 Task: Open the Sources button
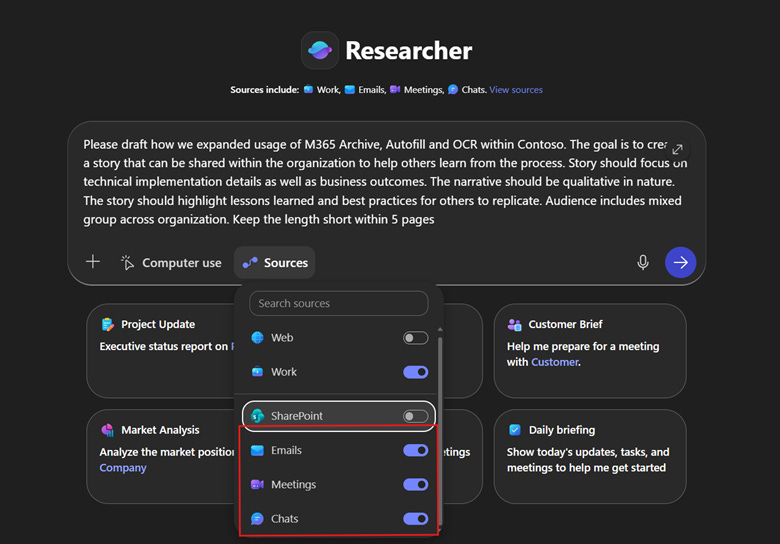pos(275,263)
